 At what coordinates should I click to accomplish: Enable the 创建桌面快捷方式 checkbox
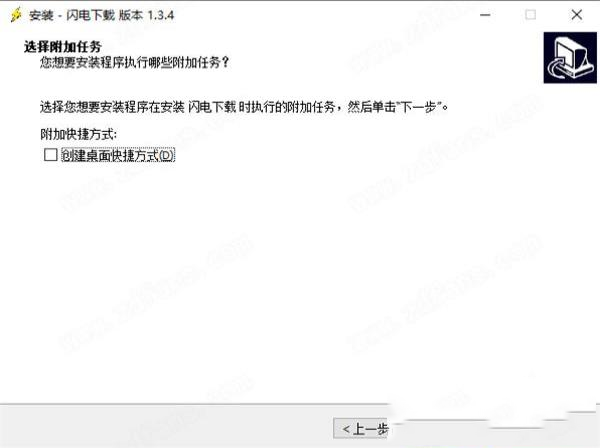(x=51, y=155)
